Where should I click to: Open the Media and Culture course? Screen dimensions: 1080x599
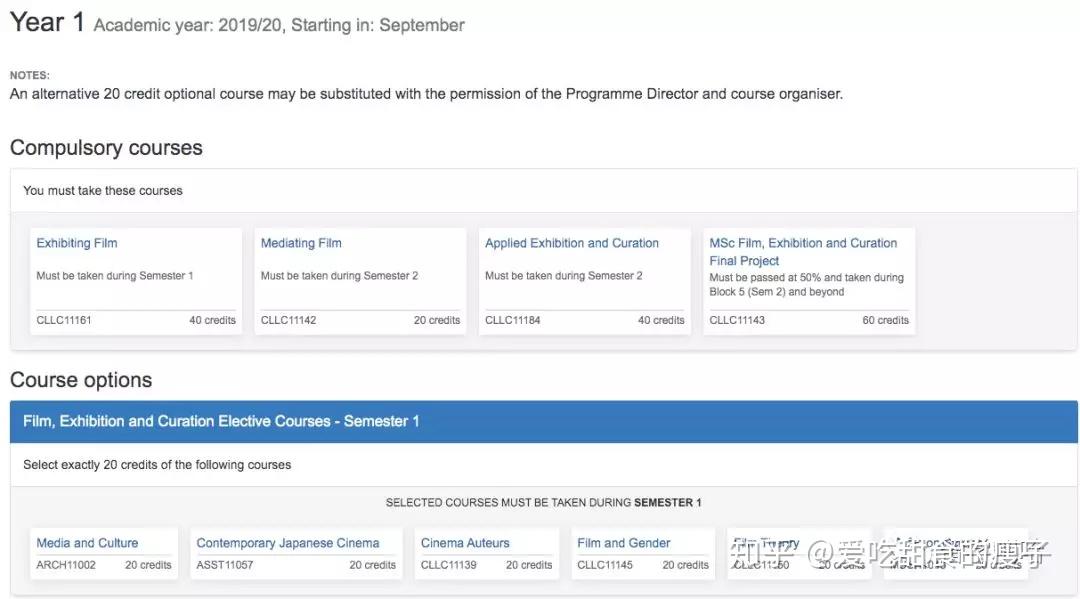87,543
